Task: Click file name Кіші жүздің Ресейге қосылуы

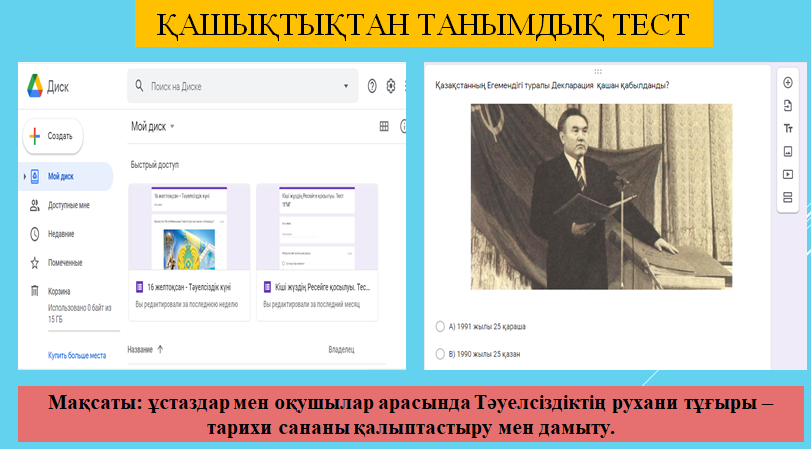Action: pyautogui.click(x=322, y=287)
